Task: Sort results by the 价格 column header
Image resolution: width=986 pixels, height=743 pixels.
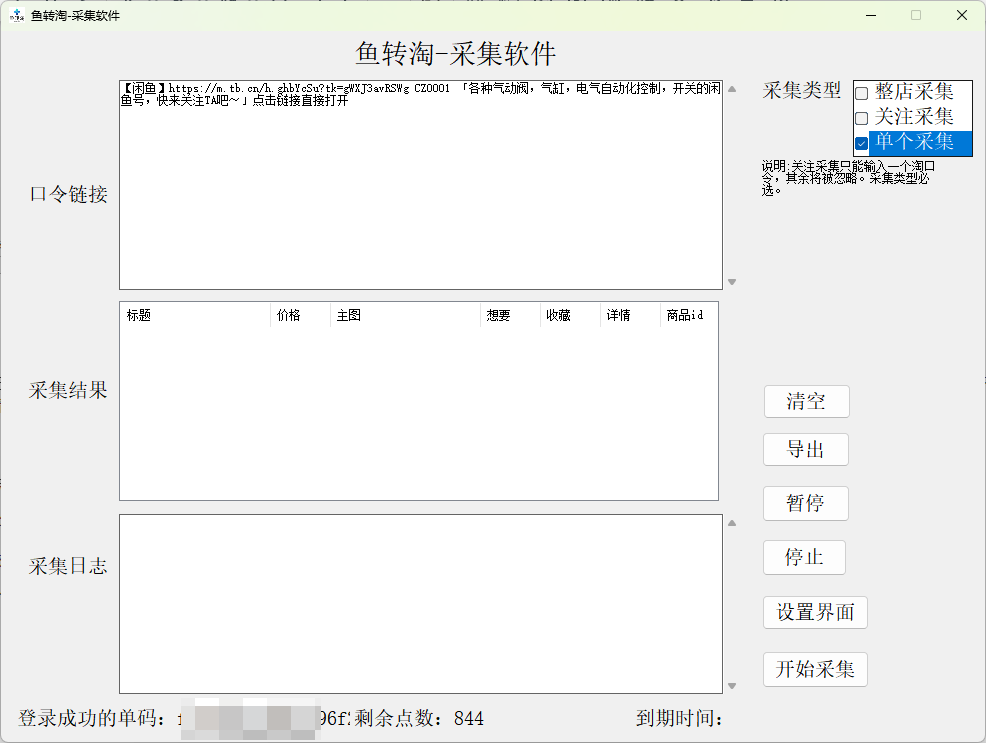Action: 300,315
